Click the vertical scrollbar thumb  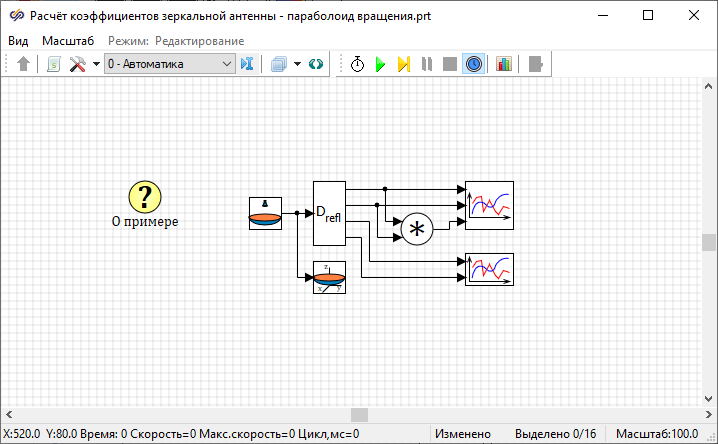709,242
